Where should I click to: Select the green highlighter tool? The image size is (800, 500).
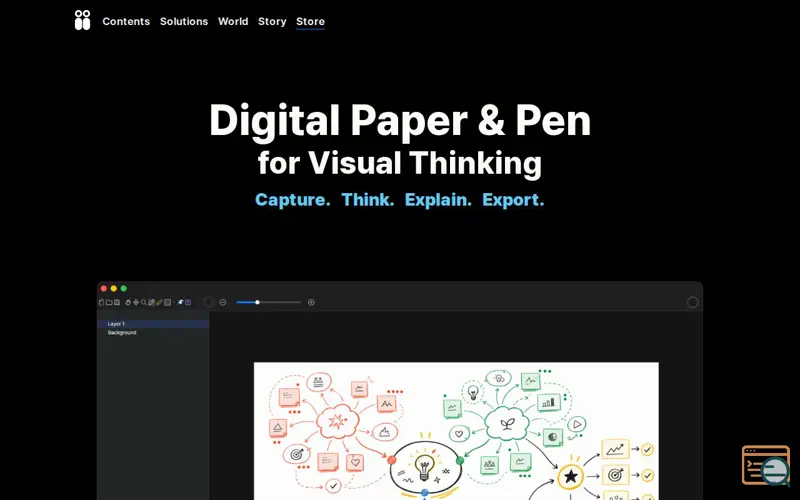(x=159, y=303)
